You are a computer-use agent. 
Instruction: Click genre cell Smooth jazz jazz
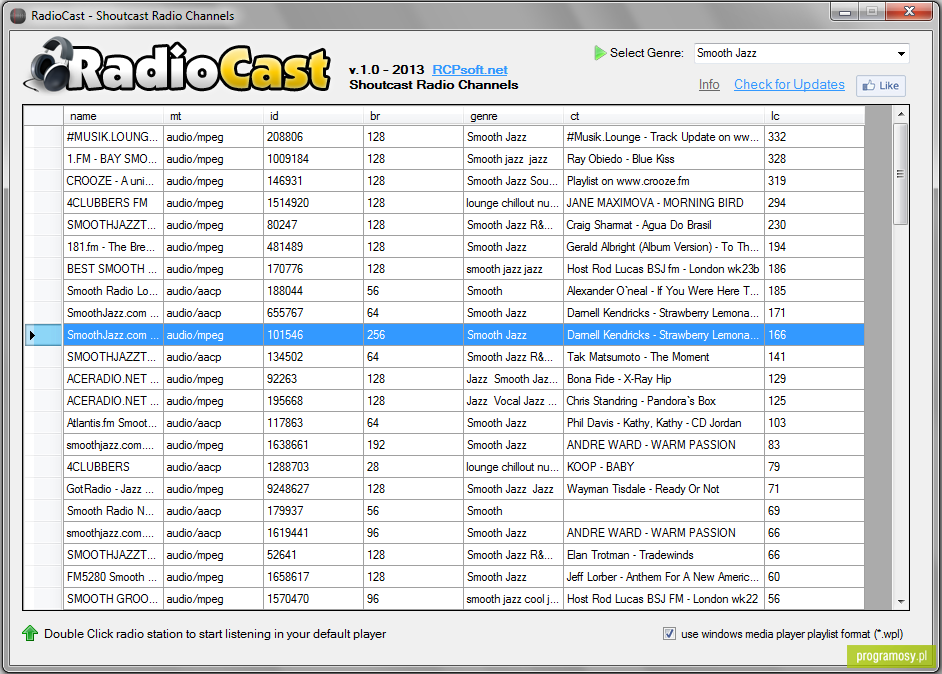514,159
